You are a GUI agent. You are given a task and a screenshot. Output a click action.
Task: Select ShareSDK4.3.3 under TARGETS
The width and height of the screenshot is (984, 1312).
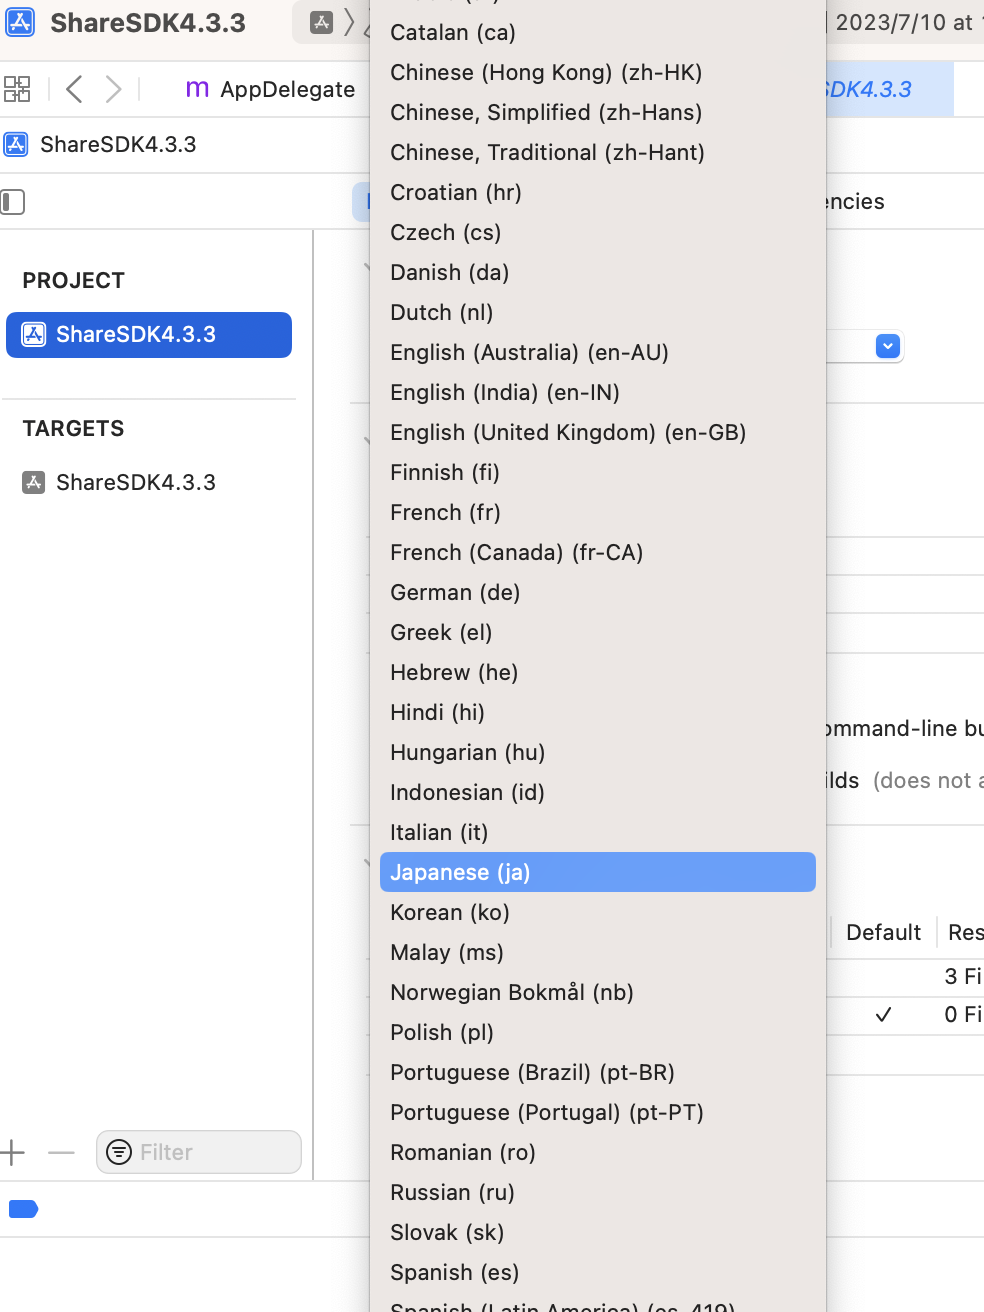[x=135, y=483]
